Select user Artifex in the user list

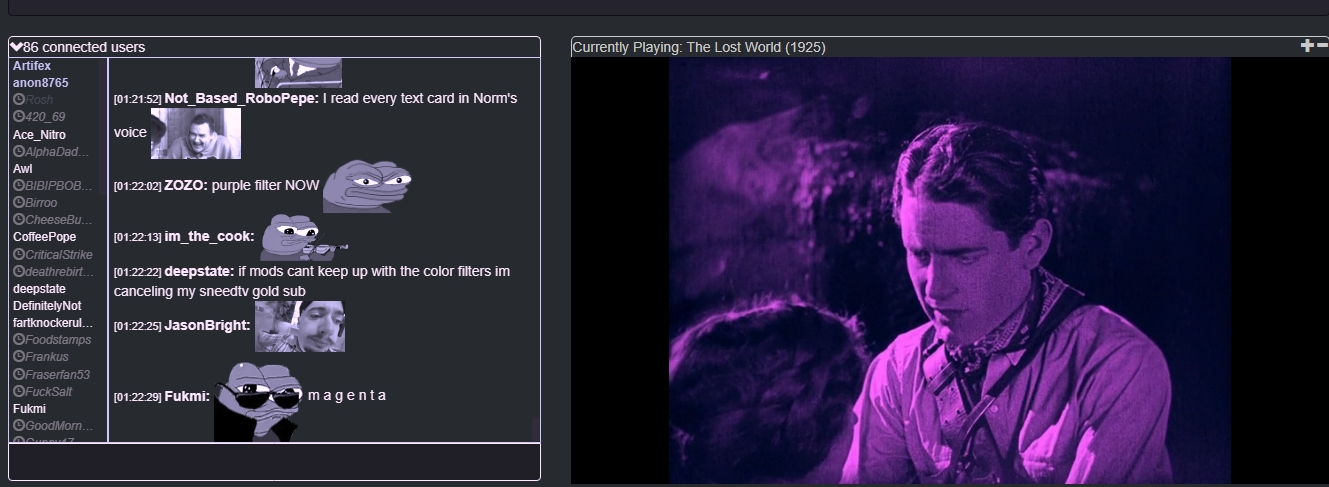click(32, 65)
